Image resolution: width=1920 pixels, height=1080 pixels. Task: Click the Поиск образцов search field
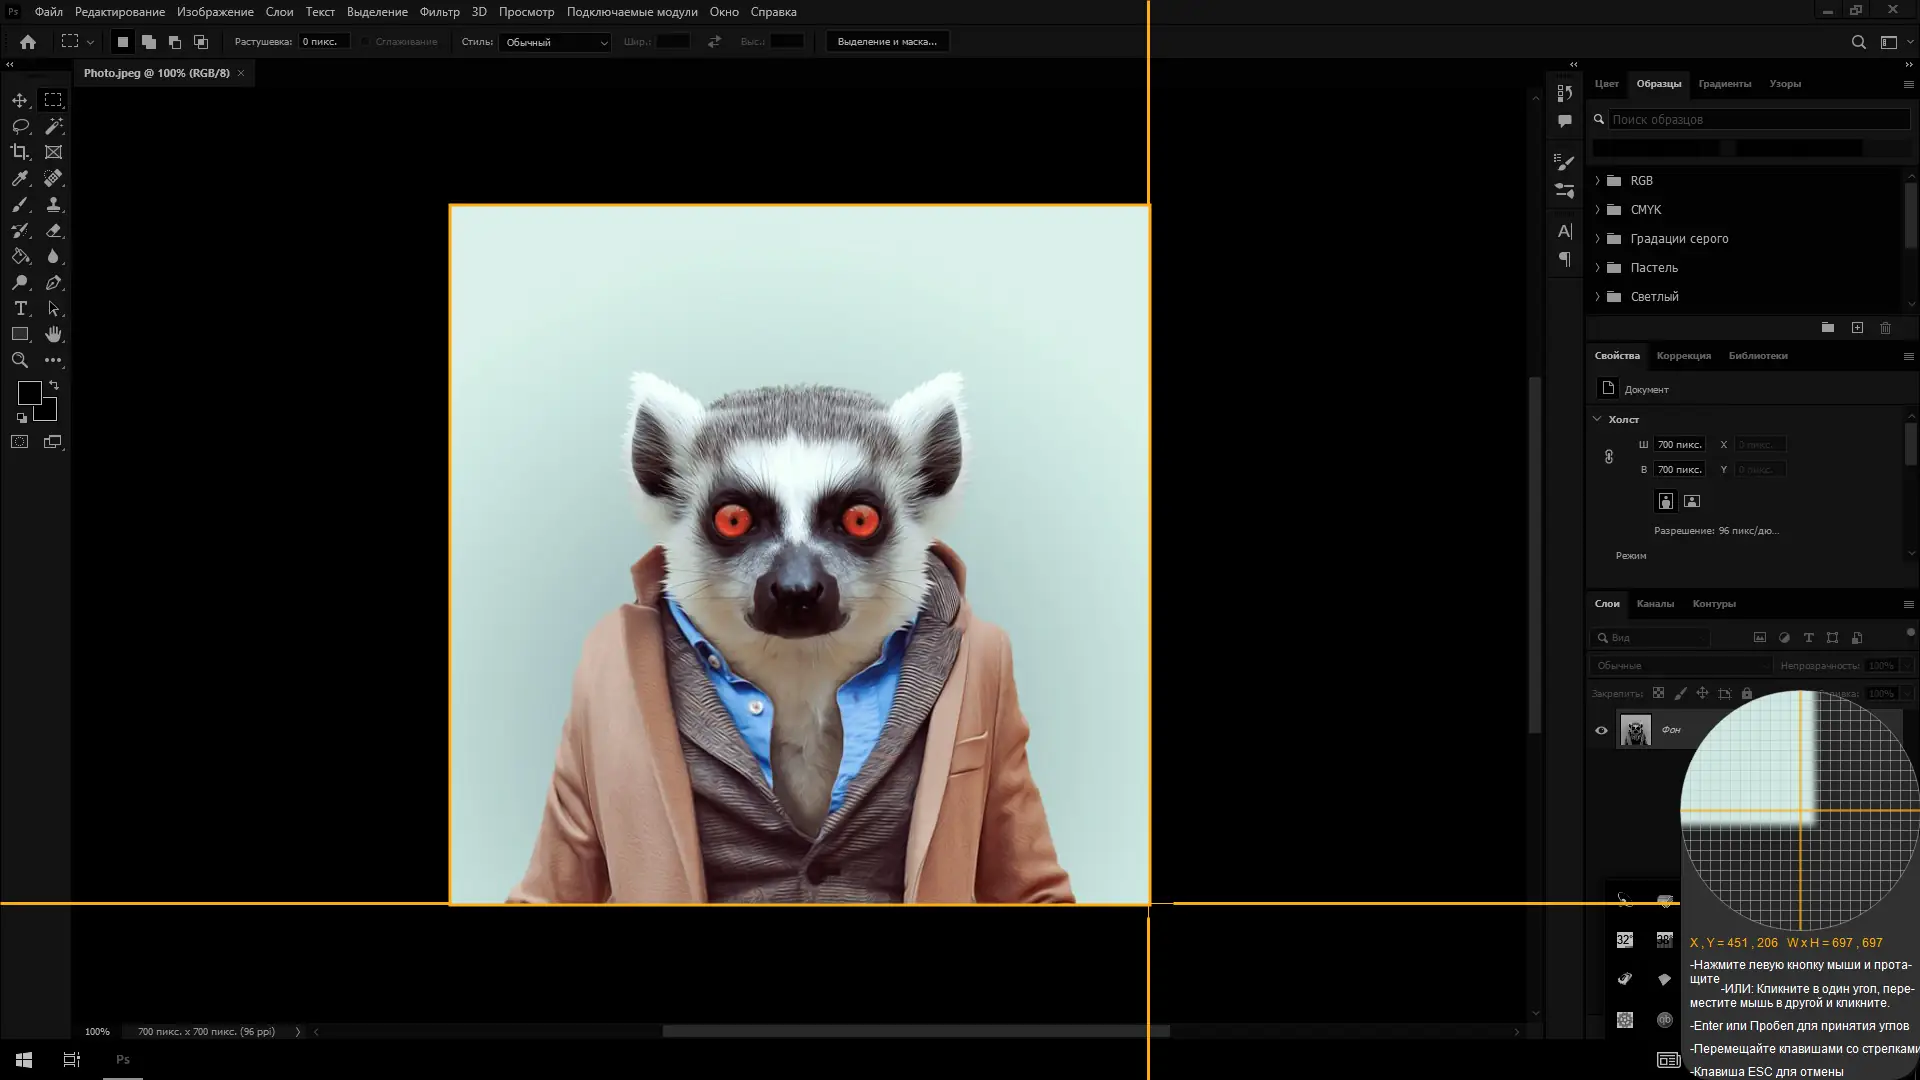(x=1757, y=119)
